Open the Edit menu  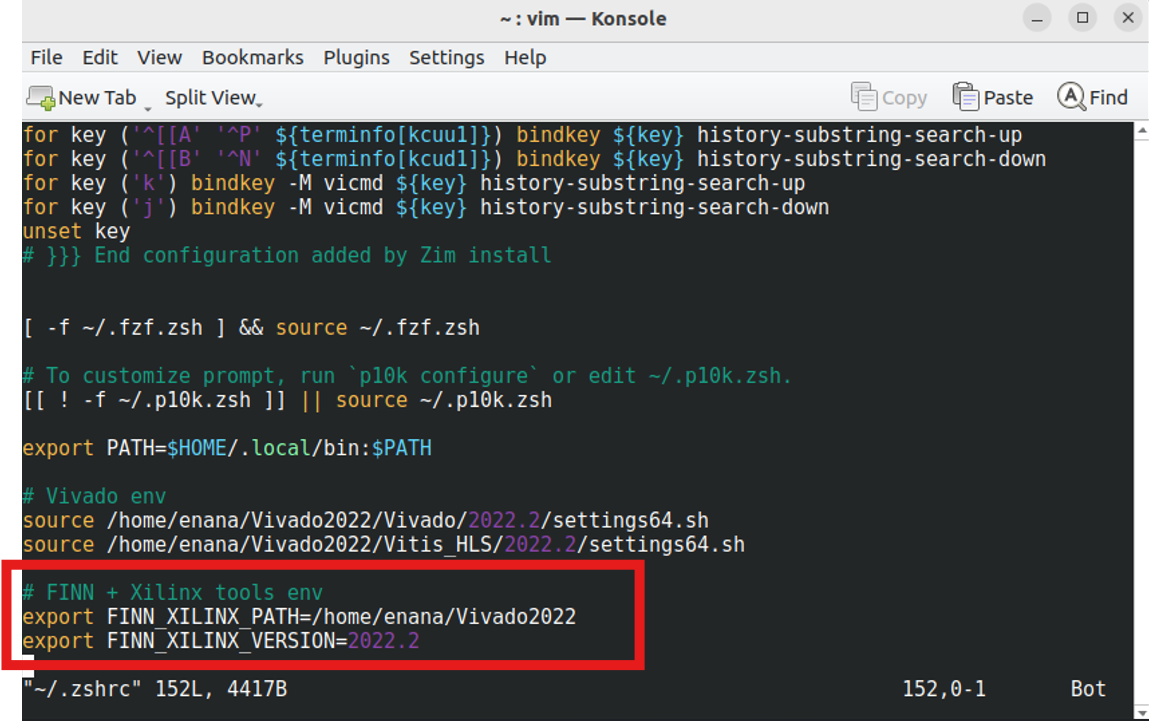pos(100,57)
